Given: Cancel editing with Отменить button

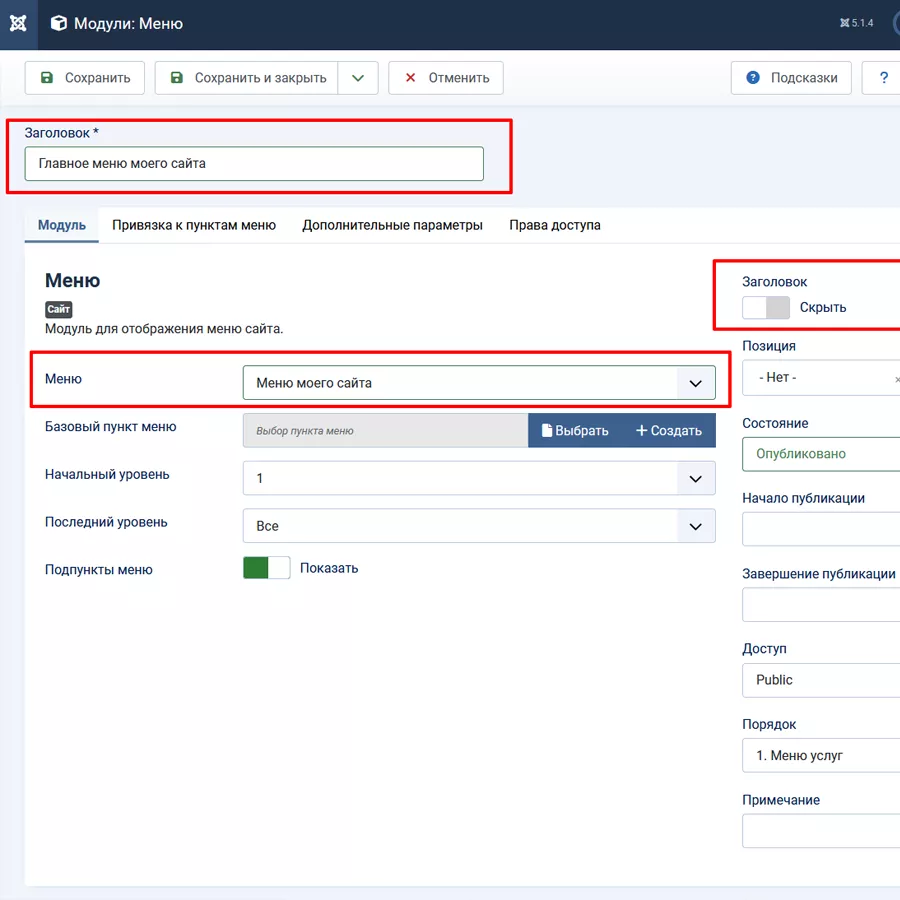Looking at the screenshot, I should coord(446,78).
